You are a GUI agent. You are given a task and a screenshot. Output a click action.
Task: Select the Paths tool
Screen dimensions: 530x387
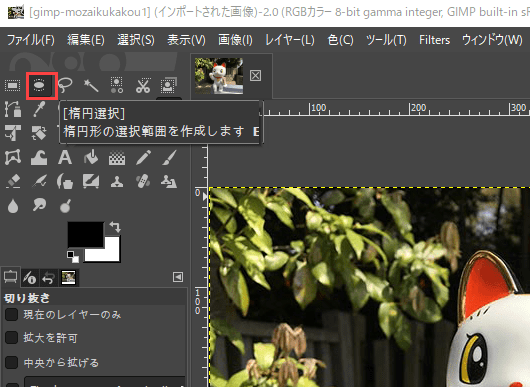point(13,109)
